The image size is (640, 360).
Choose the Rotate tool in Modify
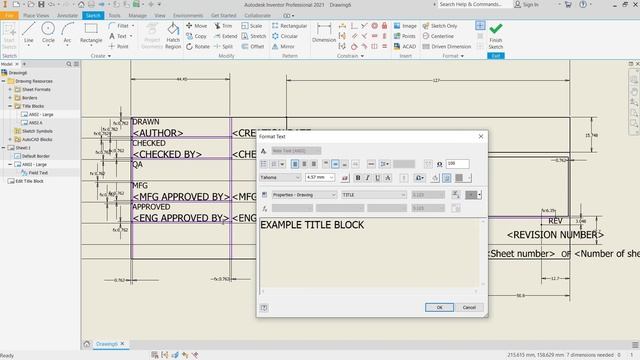point(198,47)
